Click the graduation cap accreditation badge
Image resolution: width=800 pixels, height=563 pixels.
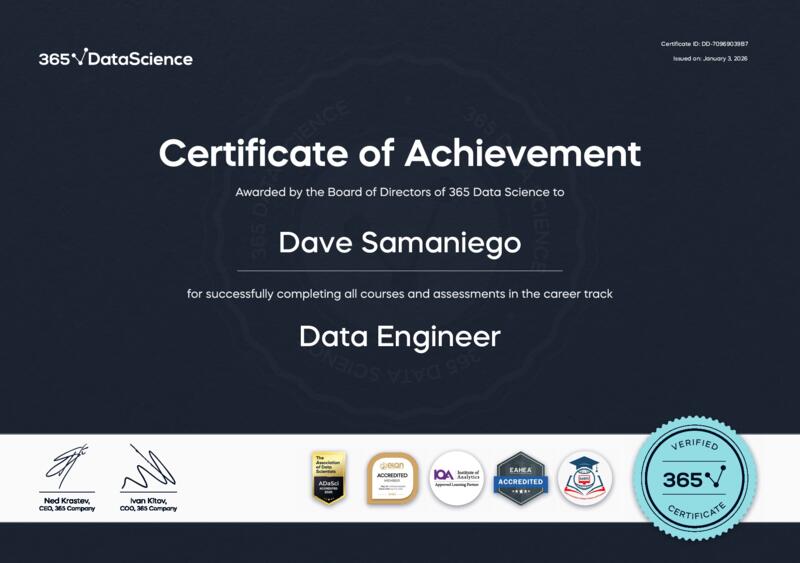tap(585, 478)
